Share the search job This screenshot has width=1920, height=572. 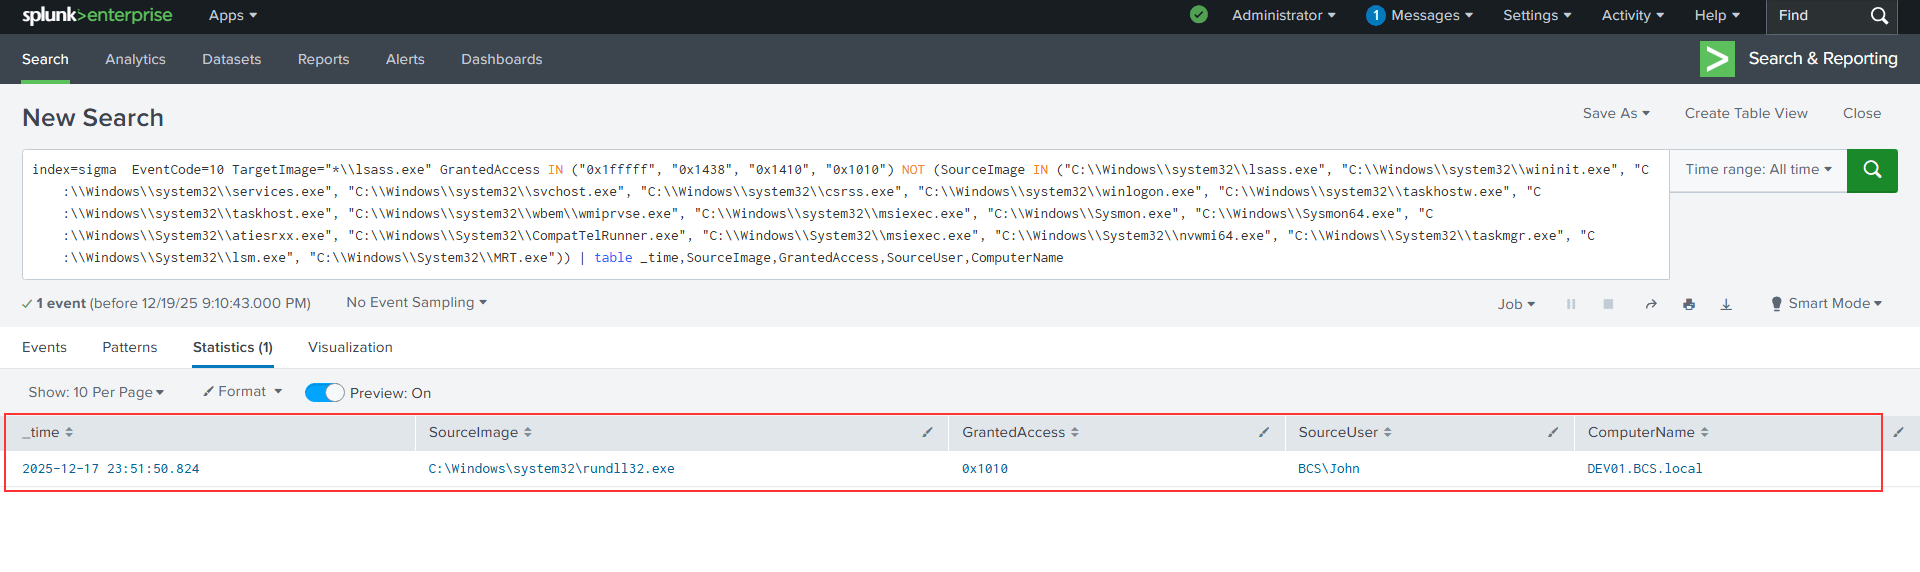(1651, 304)
